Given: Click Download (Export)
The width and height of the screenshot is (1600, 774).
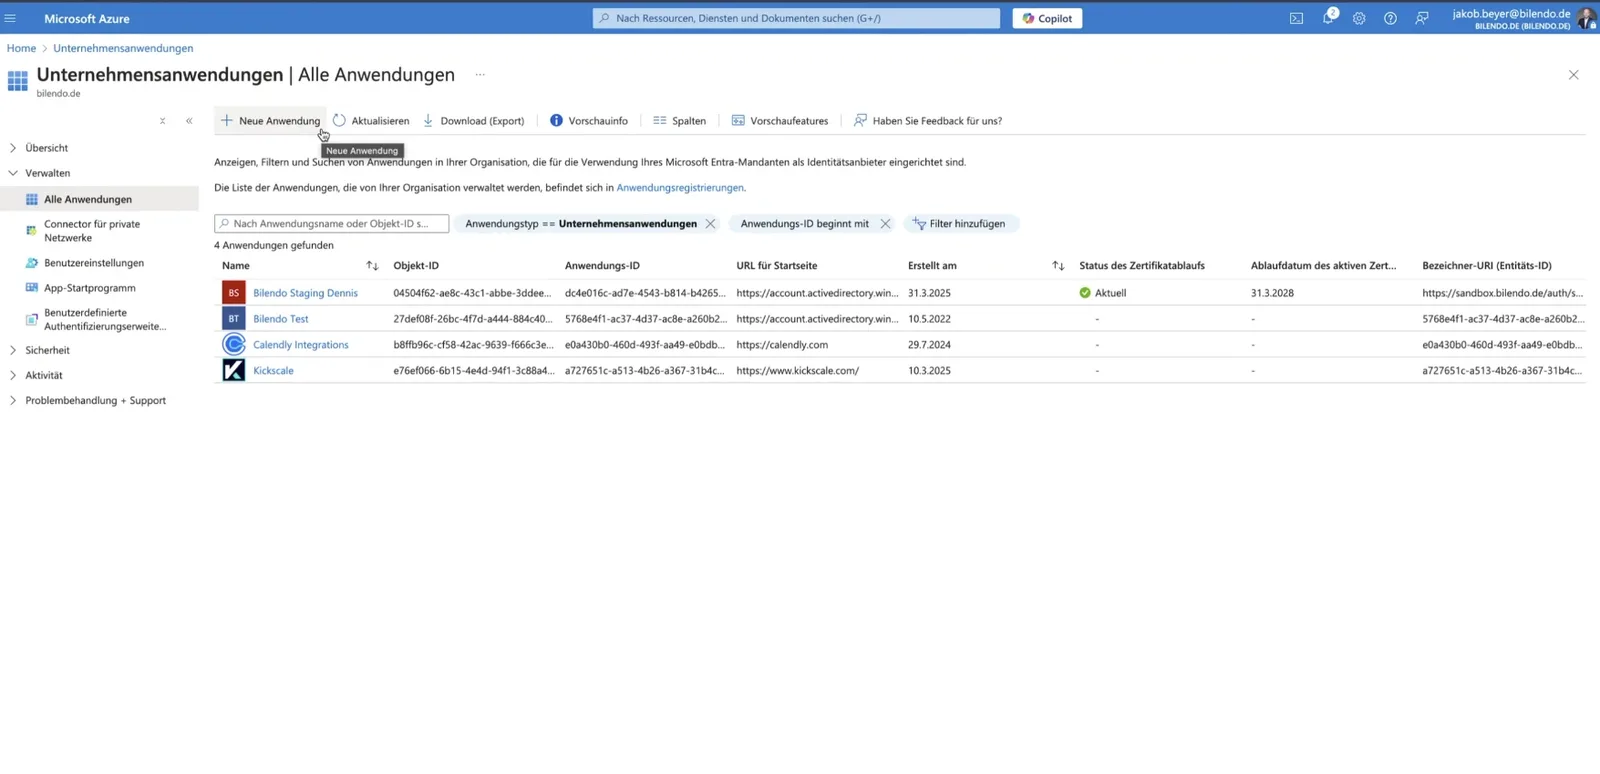Looking at the screenshot, I should pyautogui.click(x=473, y=120).
